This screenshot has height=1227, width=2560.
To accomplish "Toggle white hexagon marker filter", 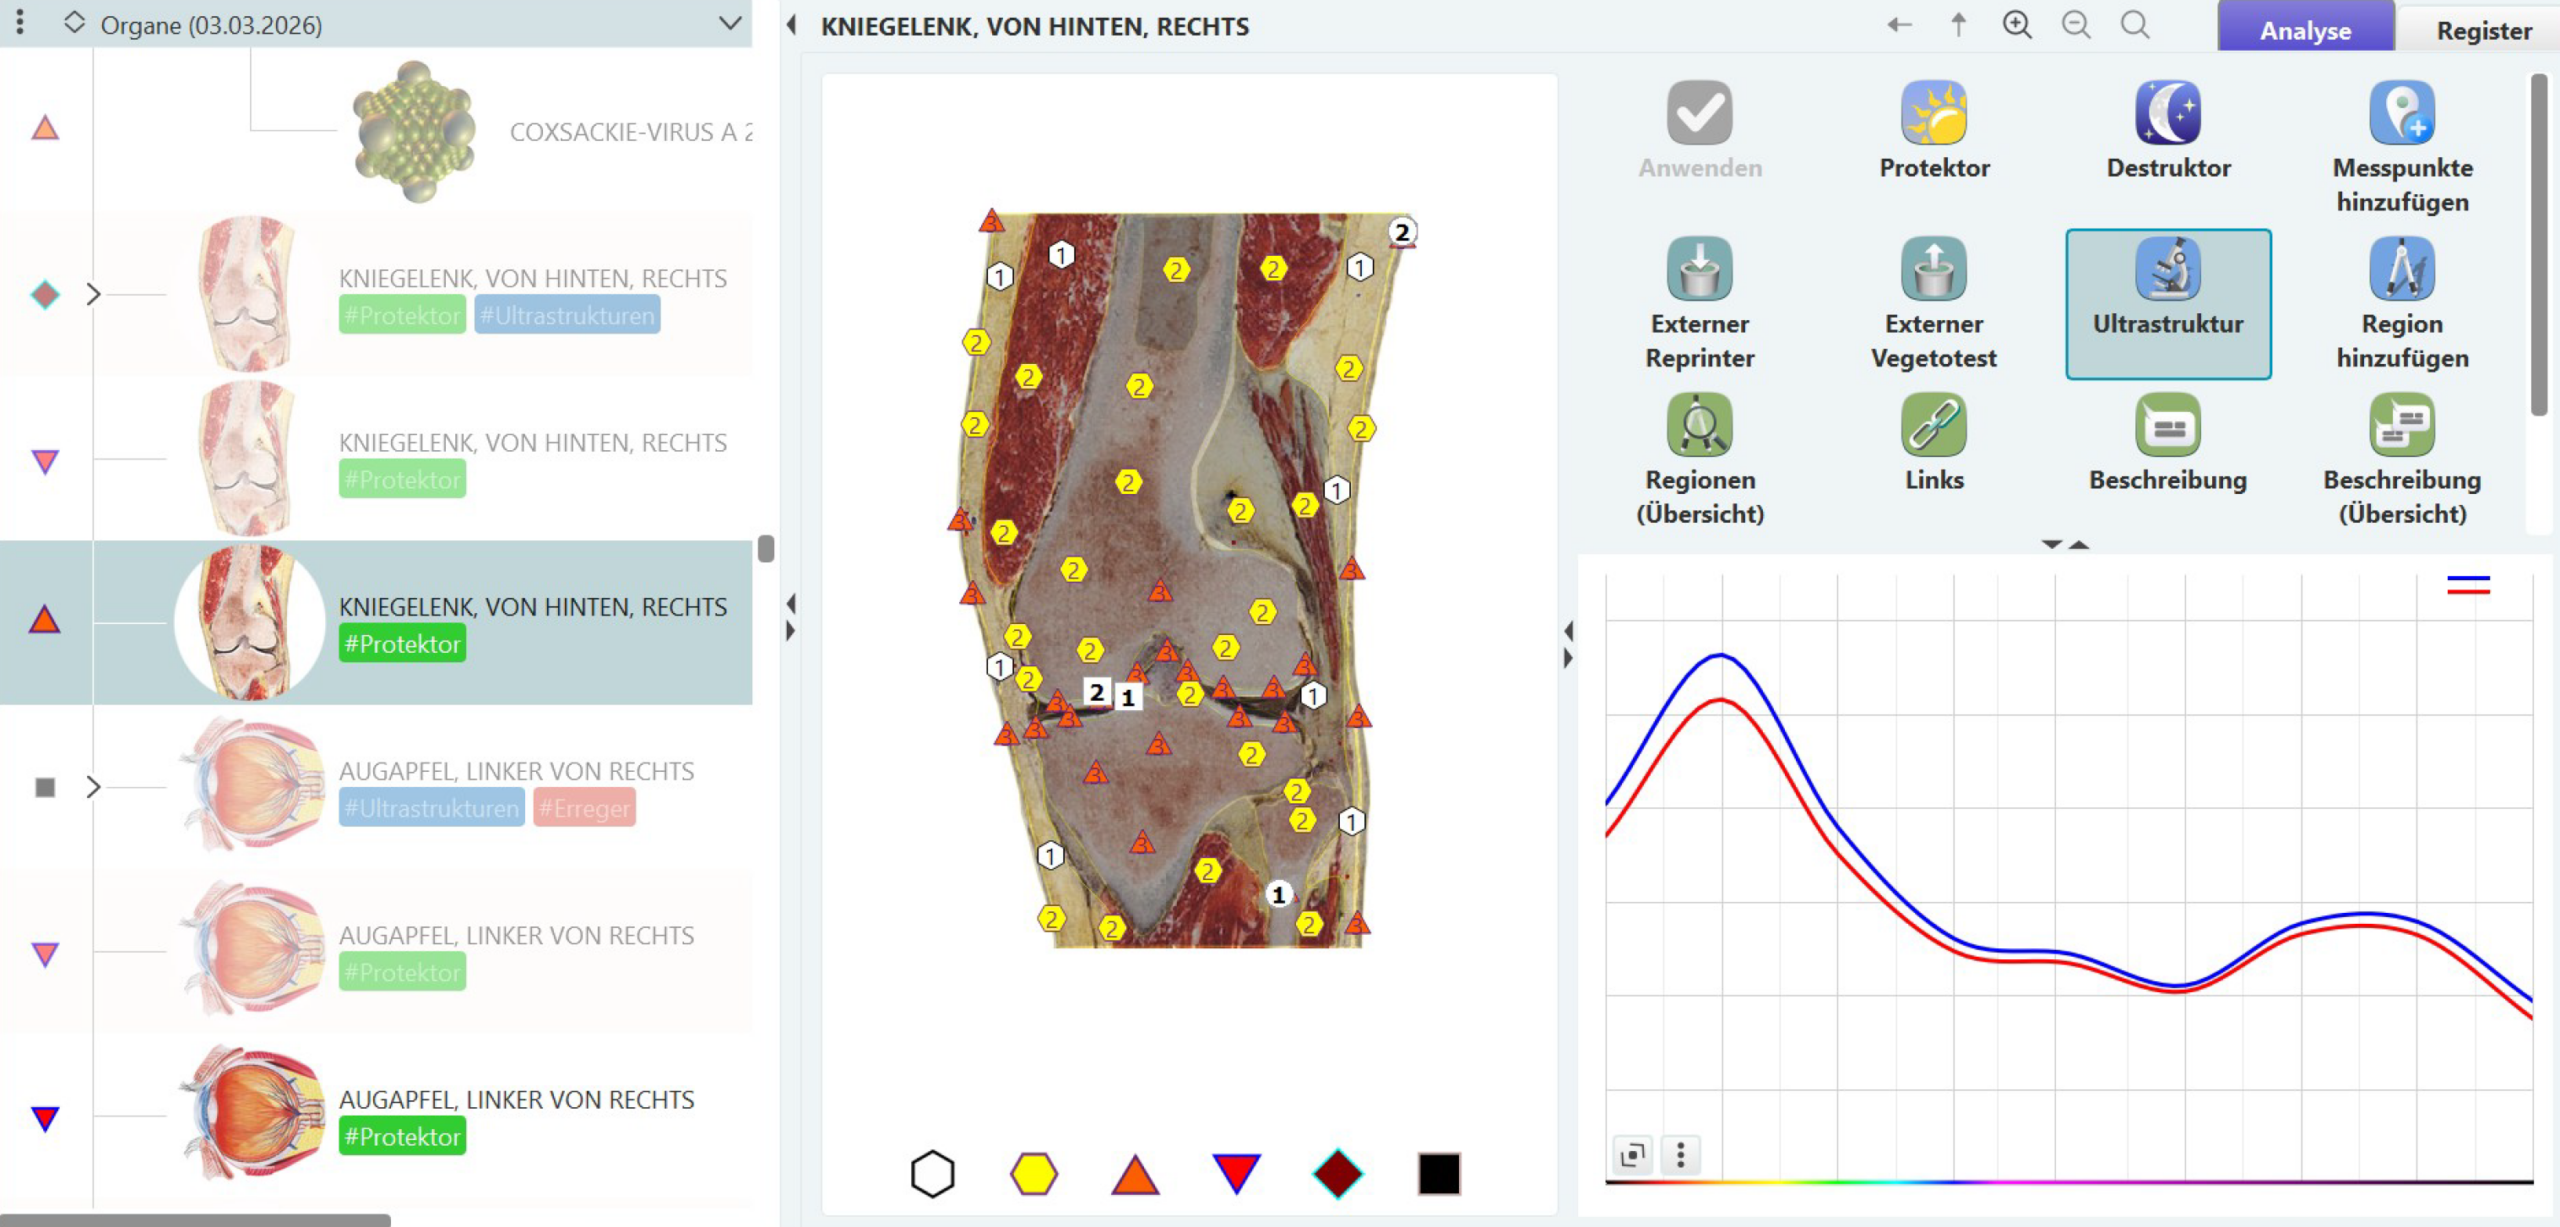I will (x=932, y=1173).
